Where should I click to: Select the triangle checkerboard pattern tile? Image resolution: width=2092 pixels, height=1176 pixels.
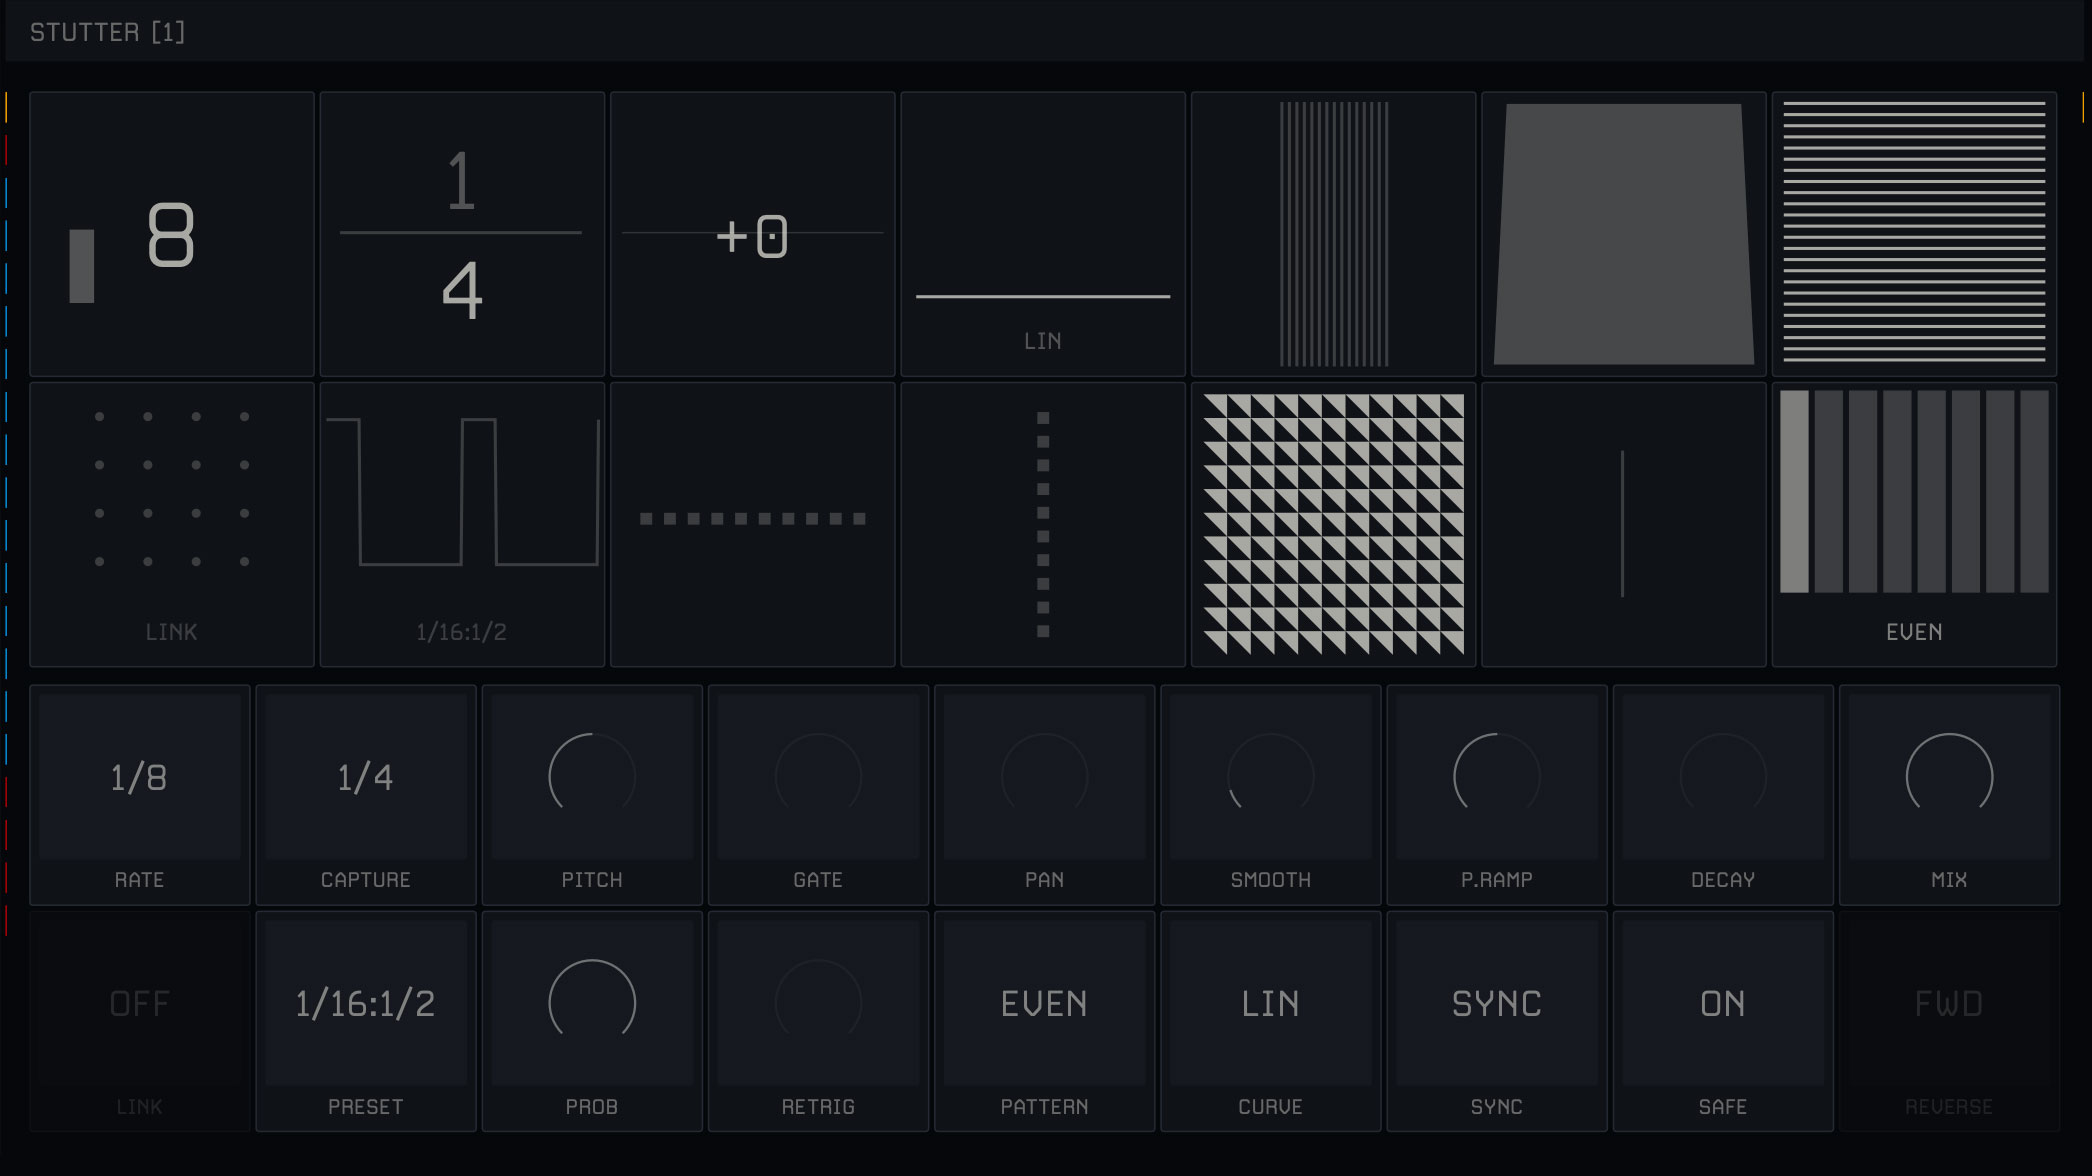(x=1333, y=523)
